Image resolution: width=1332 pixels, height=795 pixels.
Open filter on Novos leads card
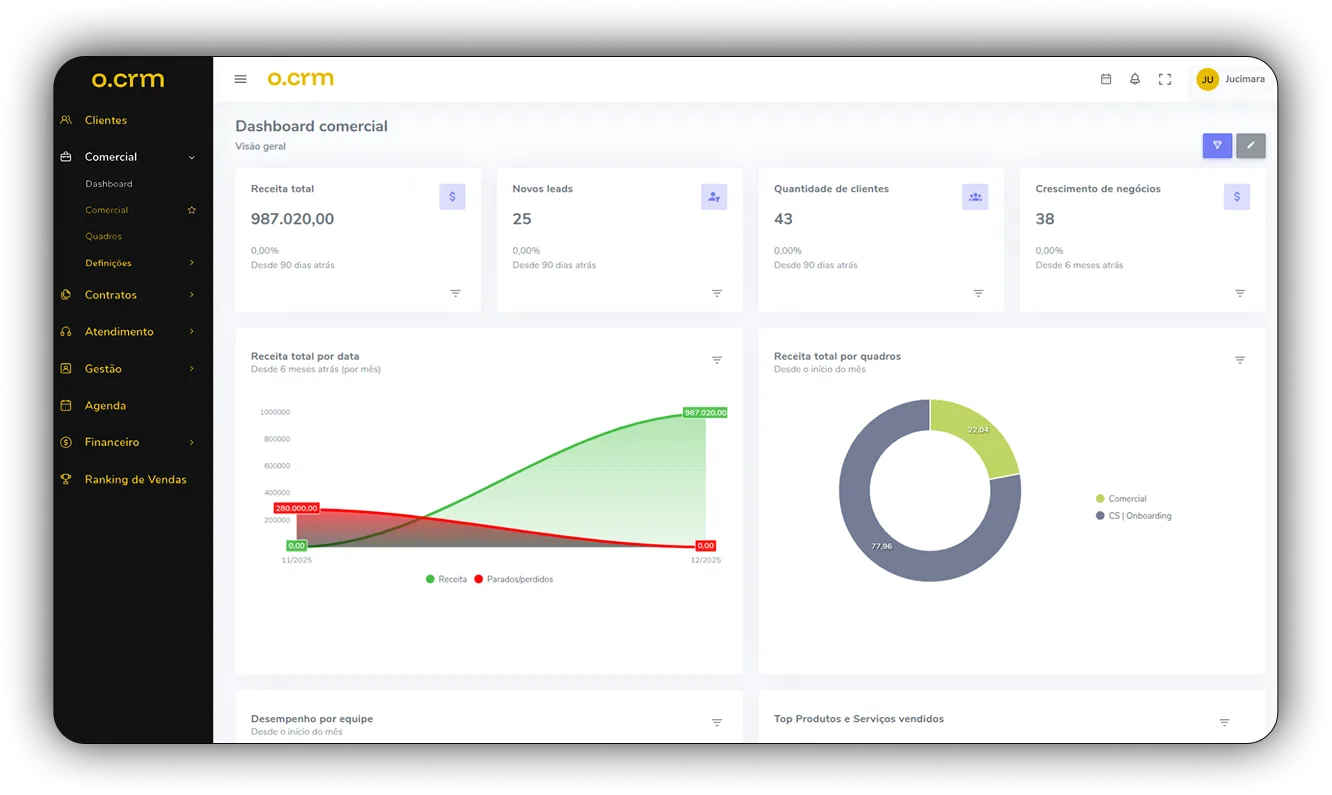[x=717, y=293]
